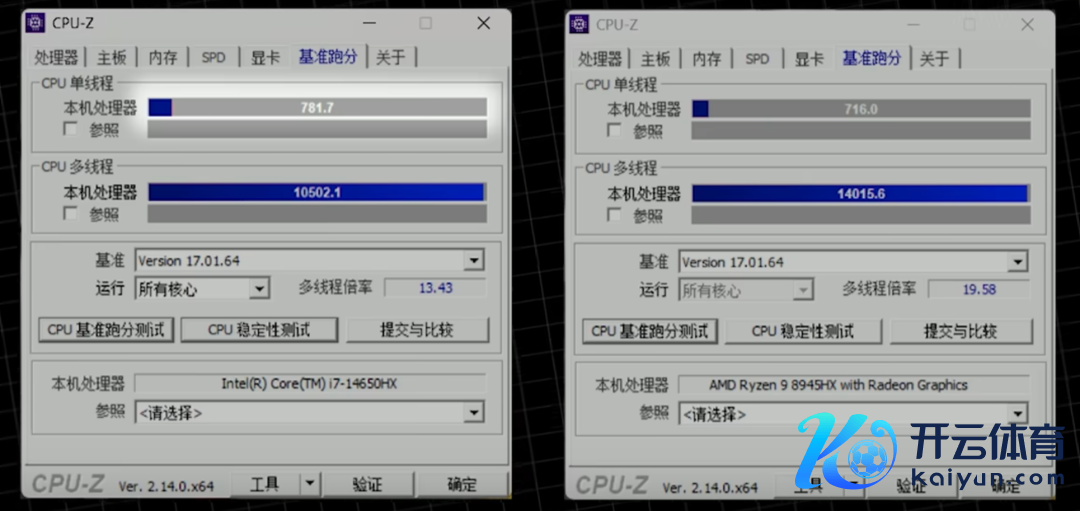This screenshot has height=511, width=1080.
Task: Open the 内存 tab in the right window
Action: pos(707,58)
